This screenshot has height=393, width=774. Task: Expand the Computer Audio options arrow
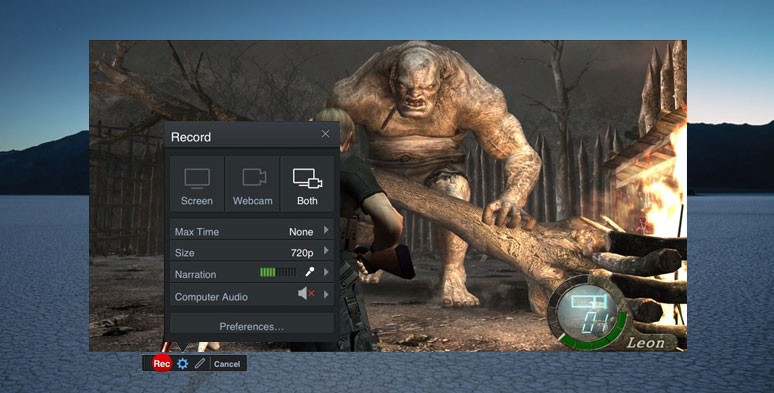326,294
